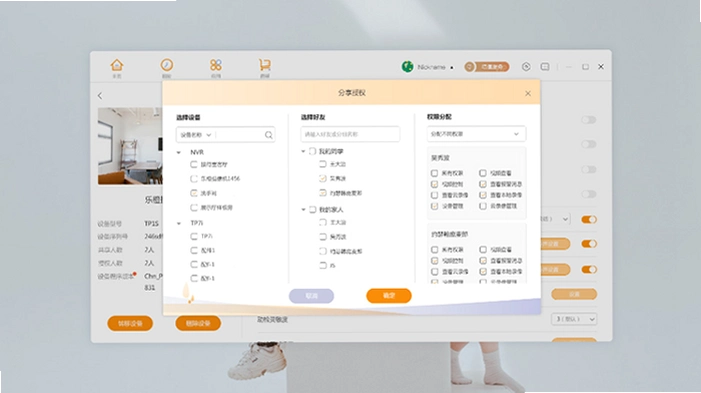701x393 pixels.
Task: Select the NVR group label
Action: pos(197,152)
